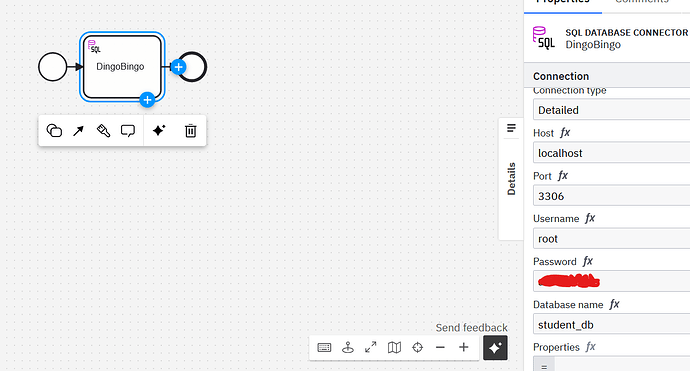The height and width of the screenshot is (371, 690).
Task: Reset the viewport with crosshair icon
Action: coord(418,348)
